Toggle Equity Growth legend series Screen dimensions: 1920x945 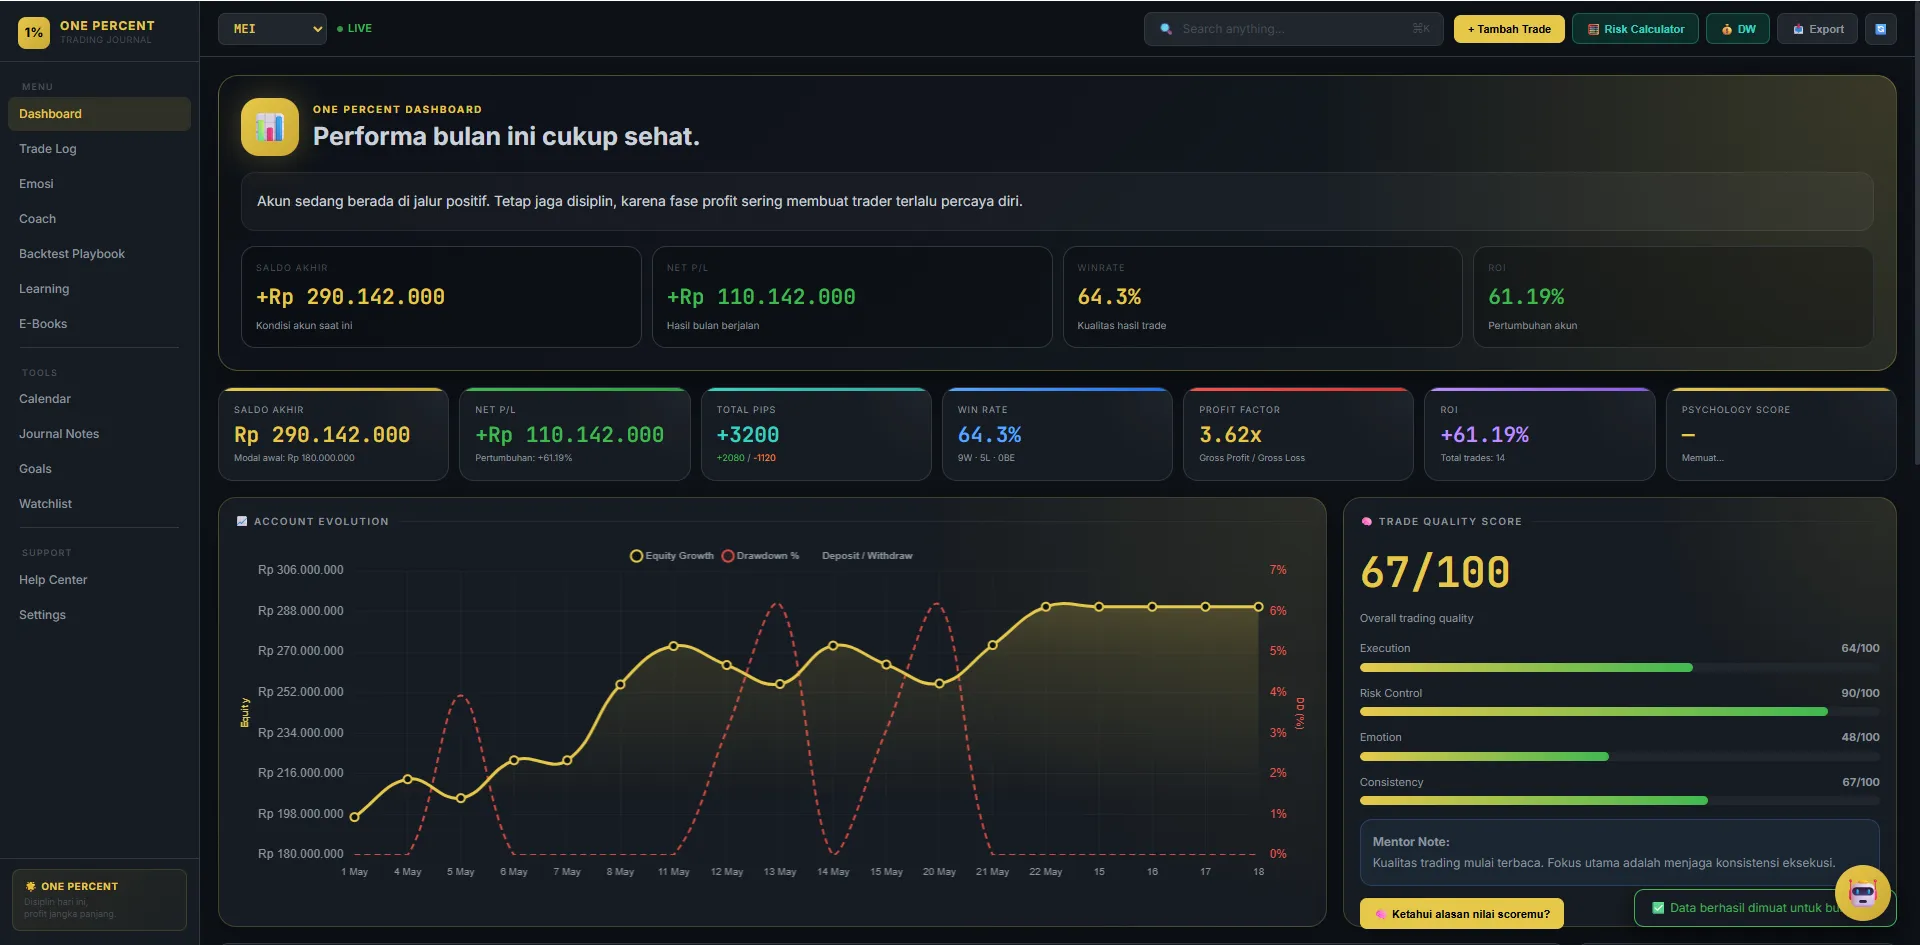(x=671, y=556)
